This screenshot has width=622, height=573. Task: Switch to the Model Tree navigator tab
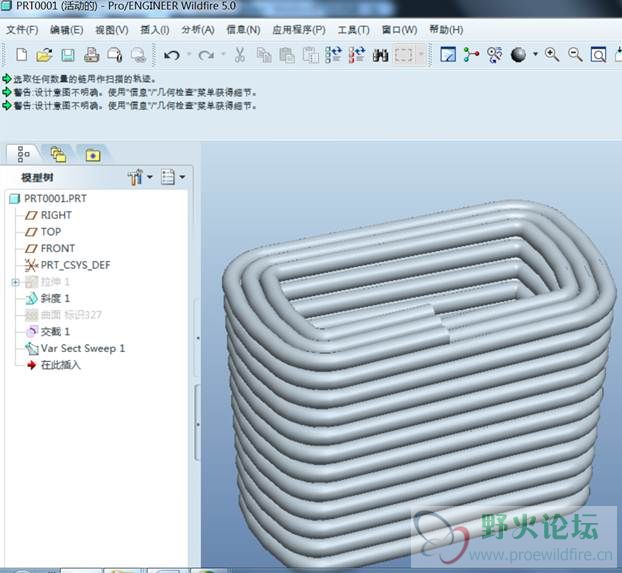coord(23,154)
